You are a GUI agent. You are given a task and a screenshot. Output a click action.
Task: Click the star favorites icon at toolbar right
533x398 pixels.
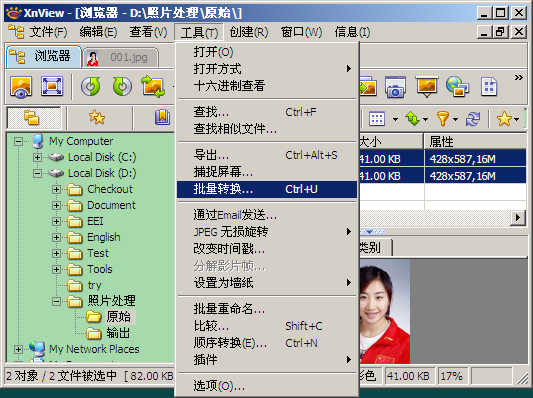coord(504,119)
